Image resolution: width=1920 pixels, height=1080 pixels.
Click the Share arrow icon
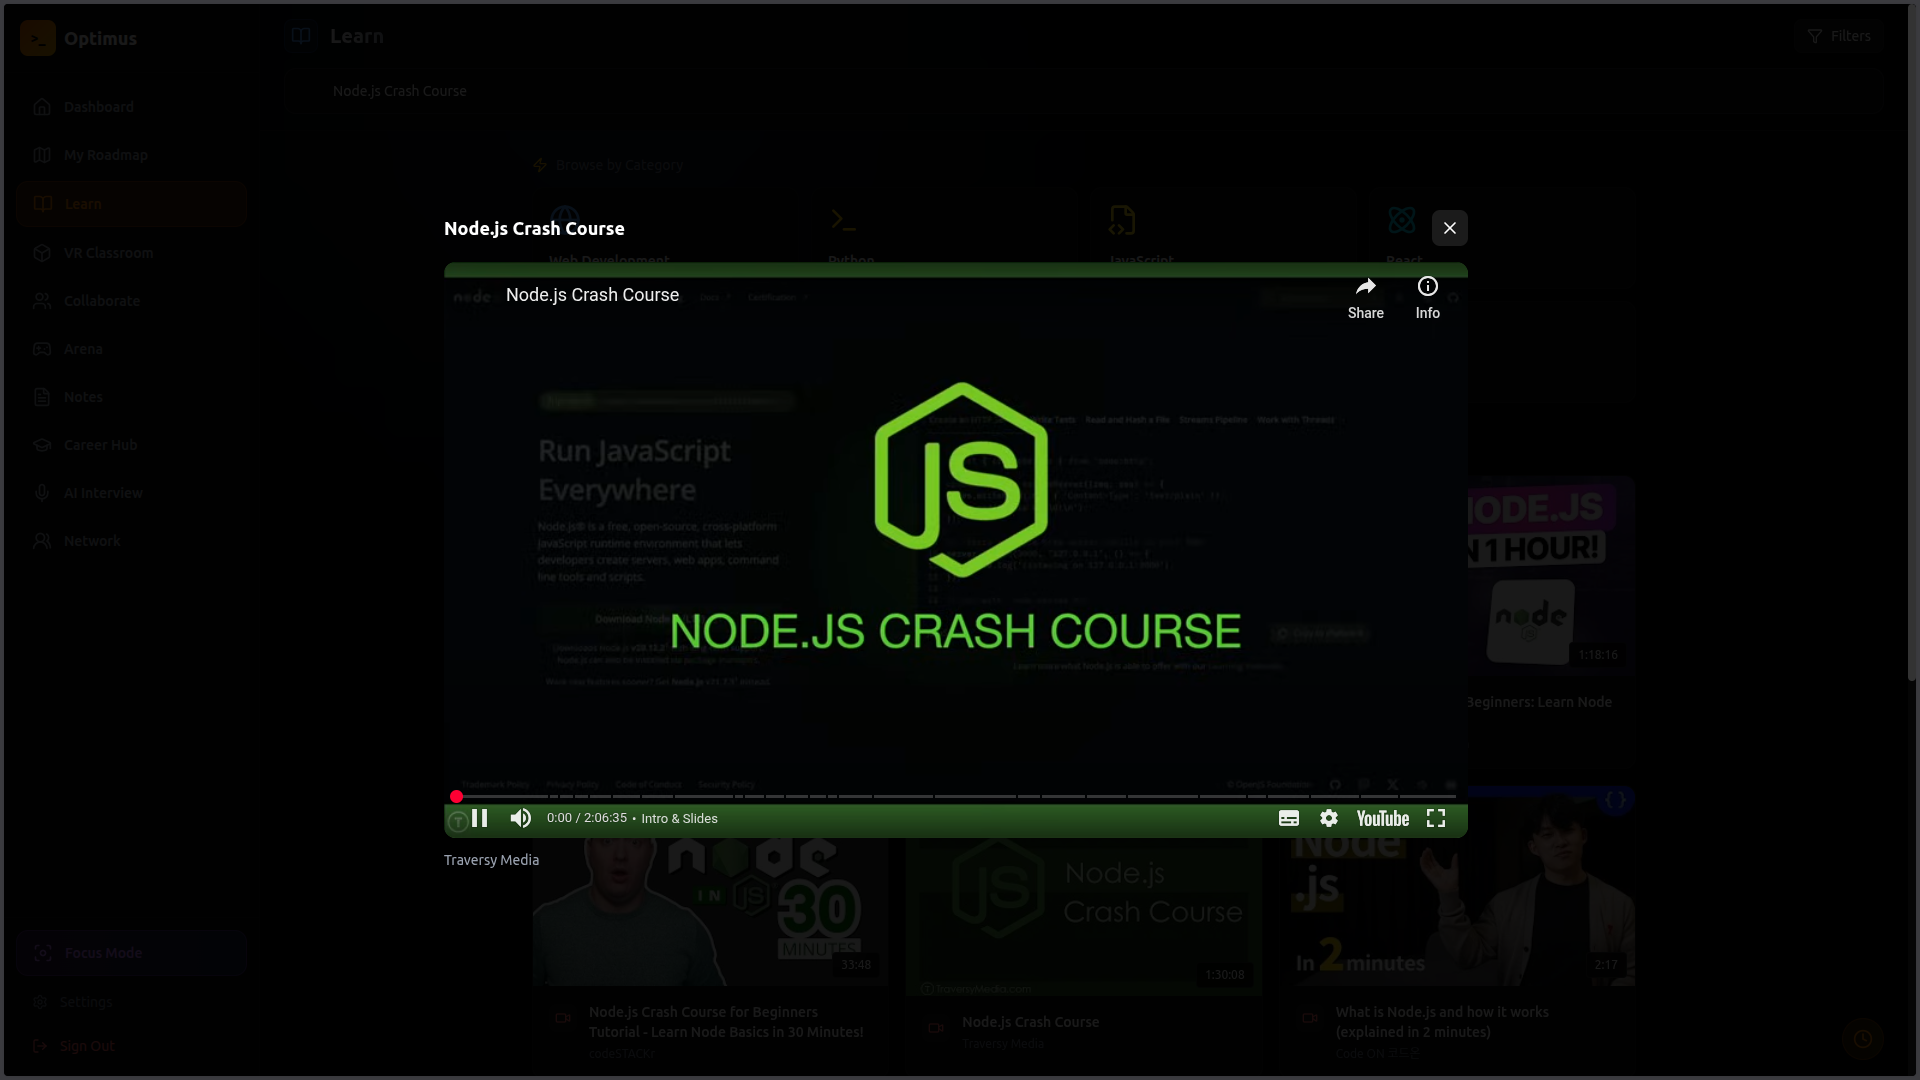[1365, 288]
